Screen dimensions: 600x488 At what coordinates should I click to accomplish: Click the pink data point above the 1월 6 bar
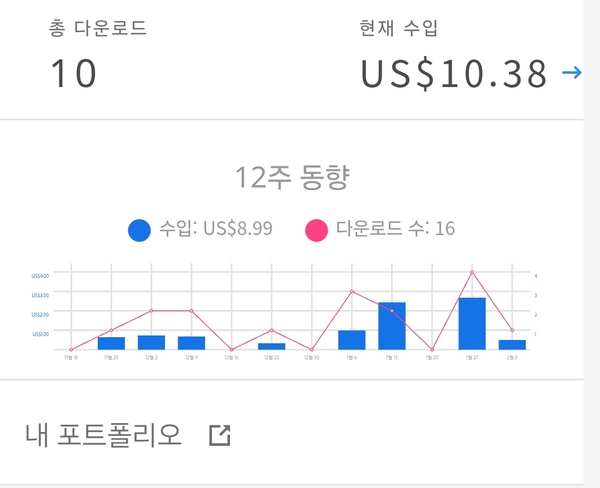tap(352, 292)
